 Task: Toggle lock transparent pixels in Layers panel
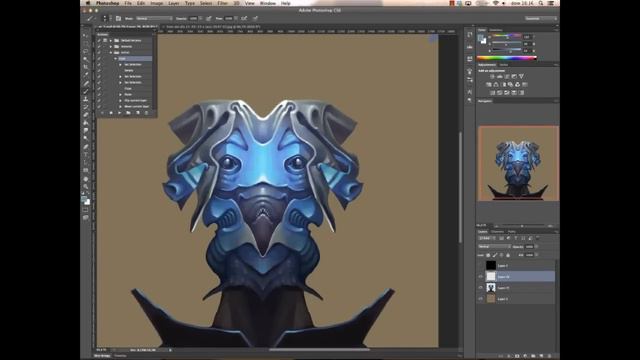488,255
